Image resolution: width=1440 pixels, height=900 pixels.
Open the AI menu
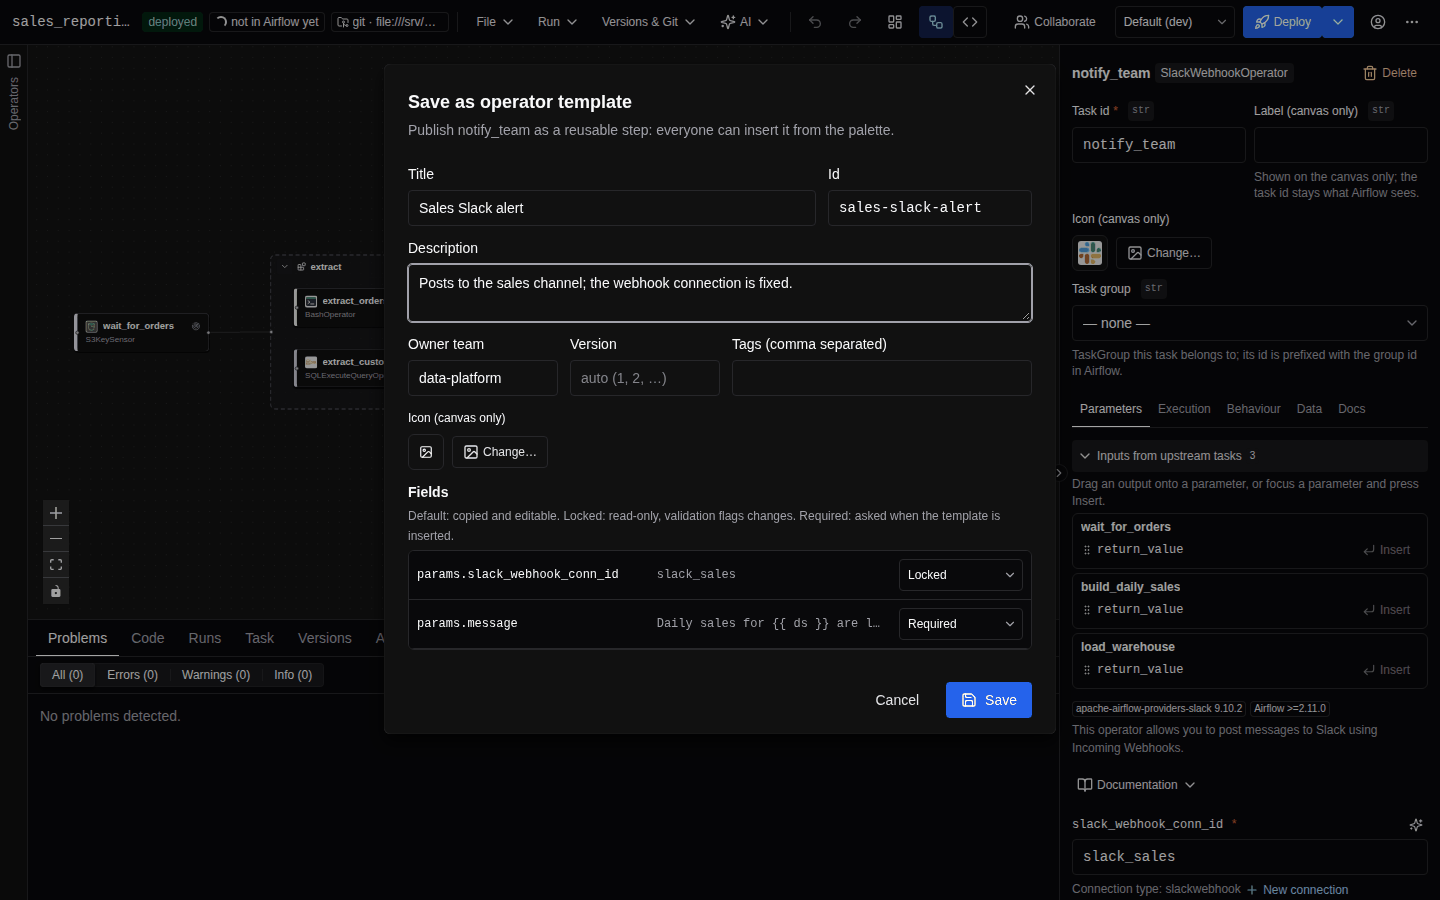(x=744, y=22)
